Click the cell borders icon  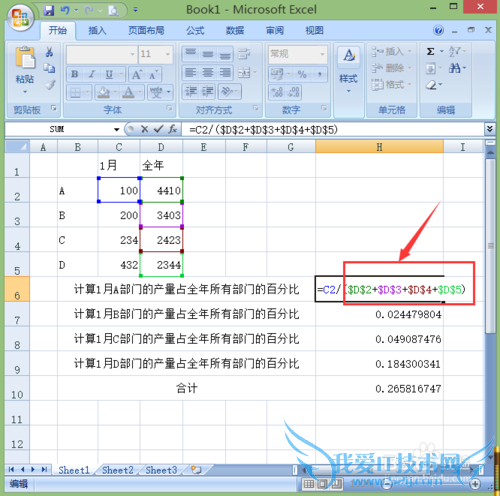click(x=76, y=92)
